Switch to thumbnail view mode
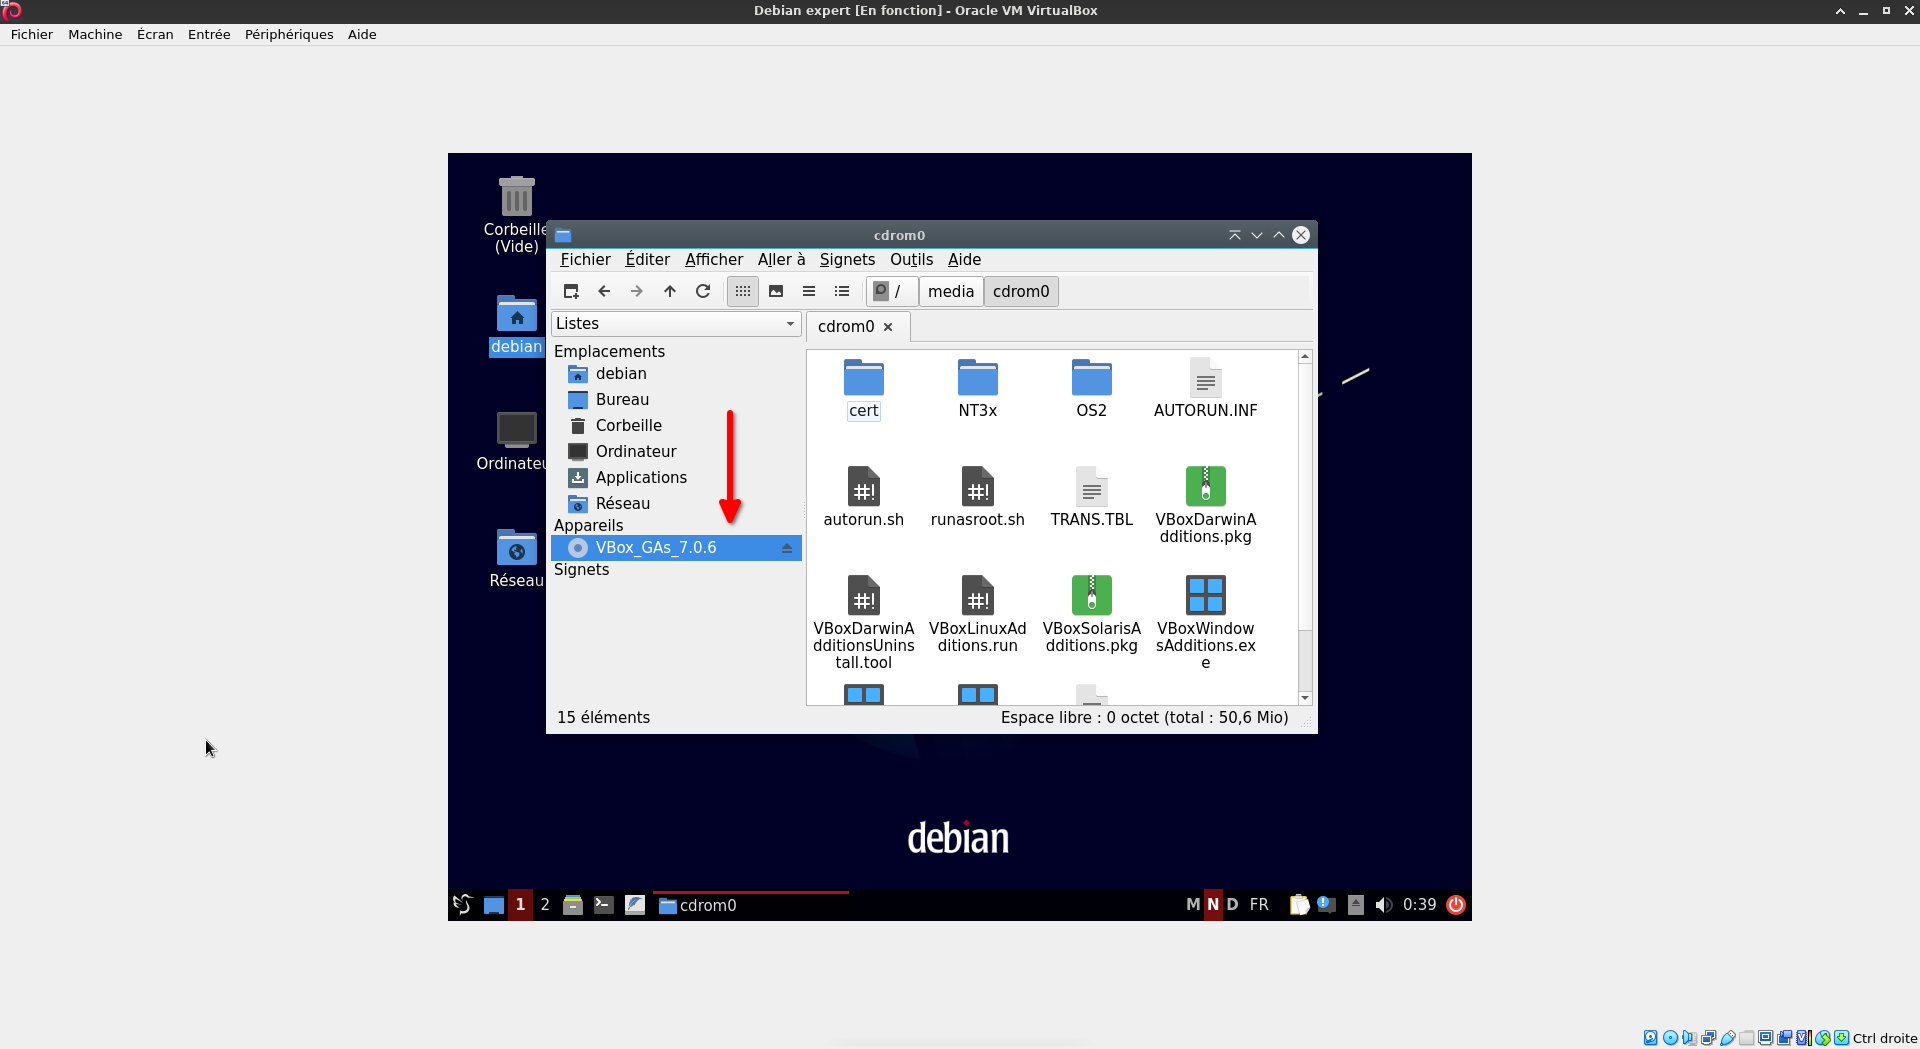This screenshot has width=1920, height=1049. point(776,291)
